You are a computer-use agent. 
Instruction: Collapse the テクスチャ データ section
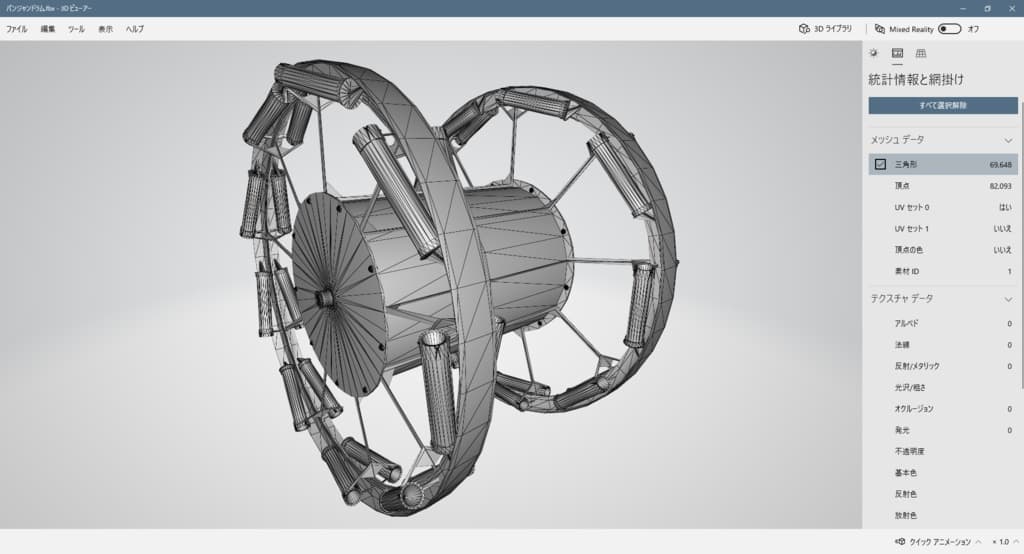pyautogui.click(x=1008, y=299)
